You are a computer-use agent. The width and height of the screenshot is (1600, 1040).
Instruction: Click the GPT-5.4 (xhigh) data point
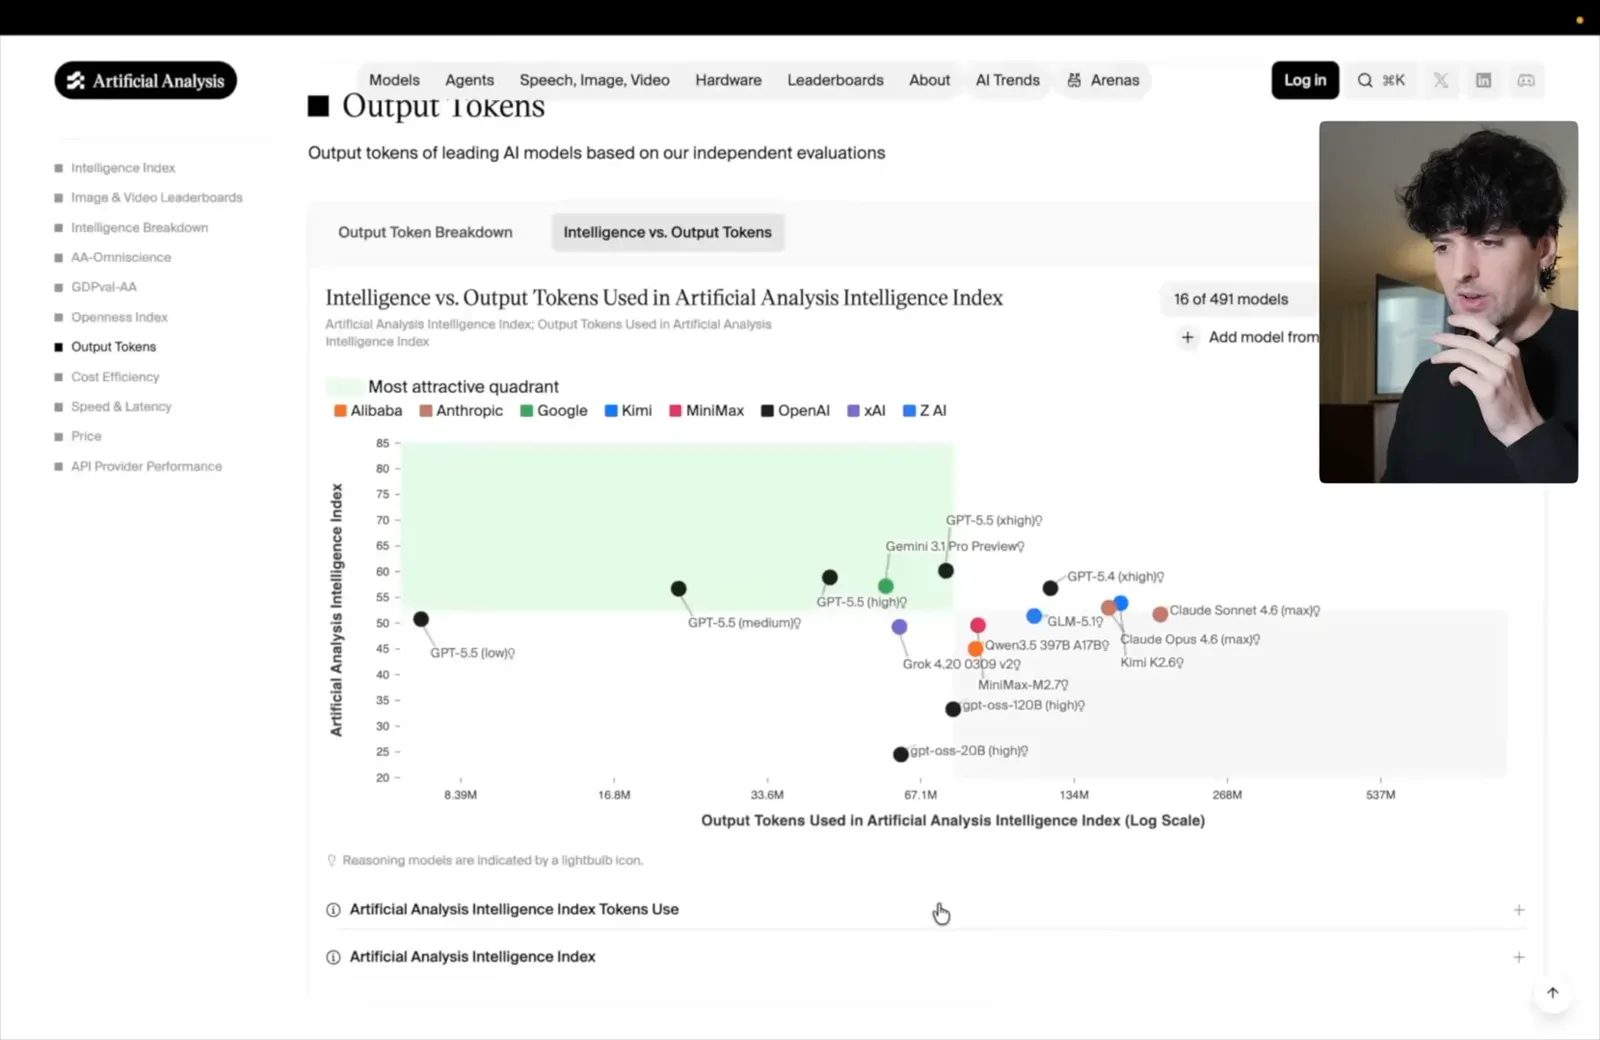pos(1050,588)
